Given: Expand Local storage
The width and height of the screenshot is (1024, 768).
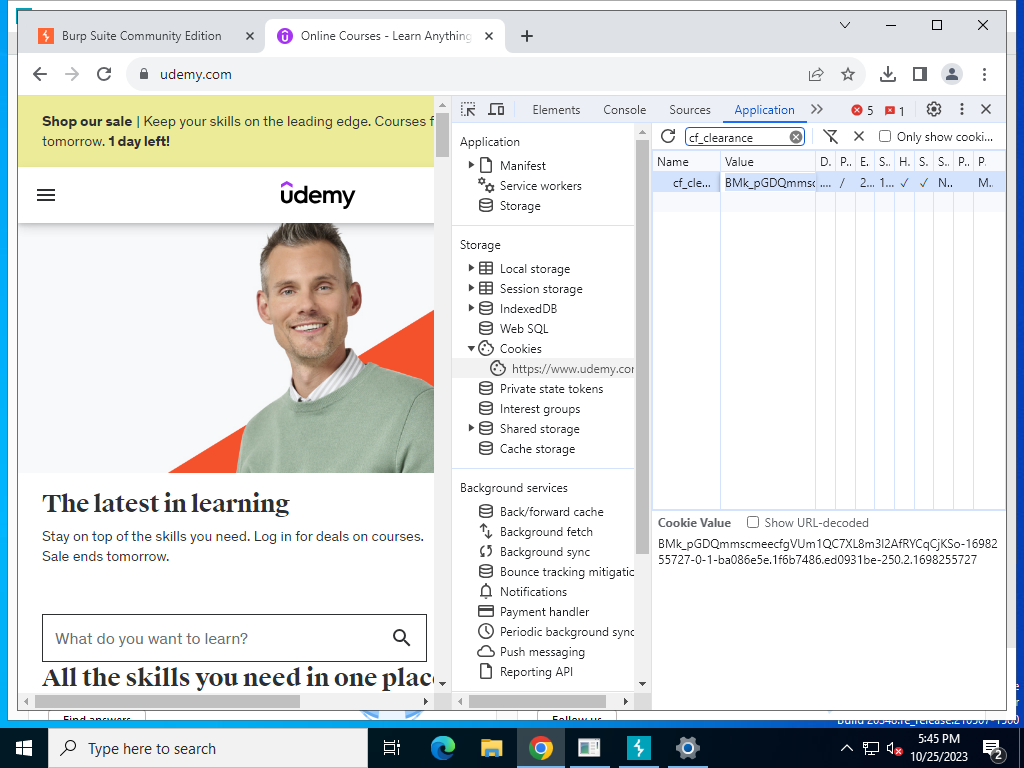Looking at the screenshot, I should click(x=471, y=268).
